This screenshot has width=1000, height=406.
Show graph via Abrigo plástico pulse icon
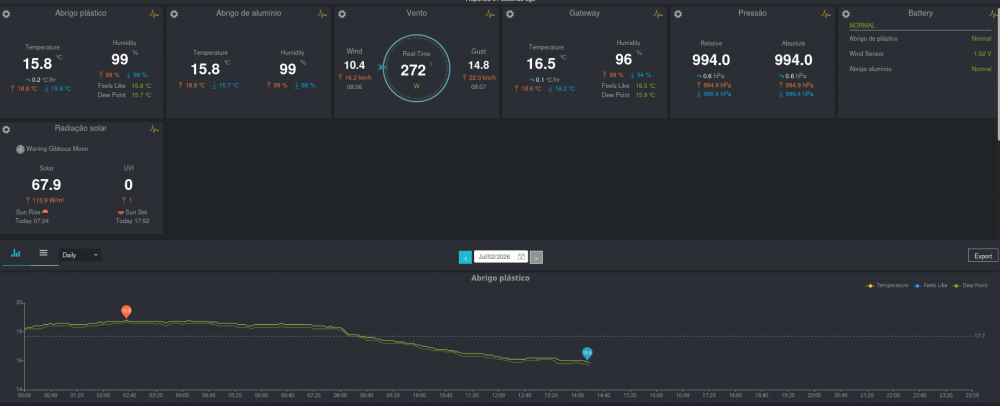(x=154, y=13)
